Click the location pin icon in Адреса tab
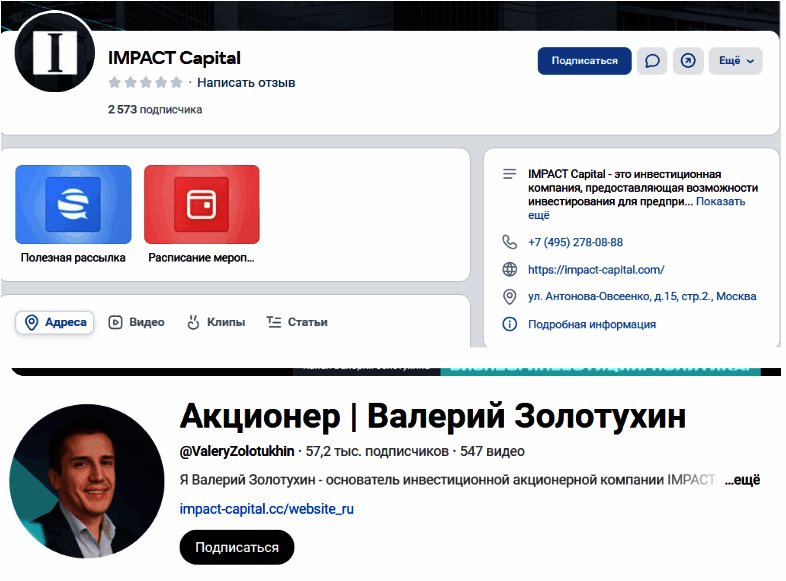This screenshot has width=786, height=581. pyautogui.click(x=32, y=322)
